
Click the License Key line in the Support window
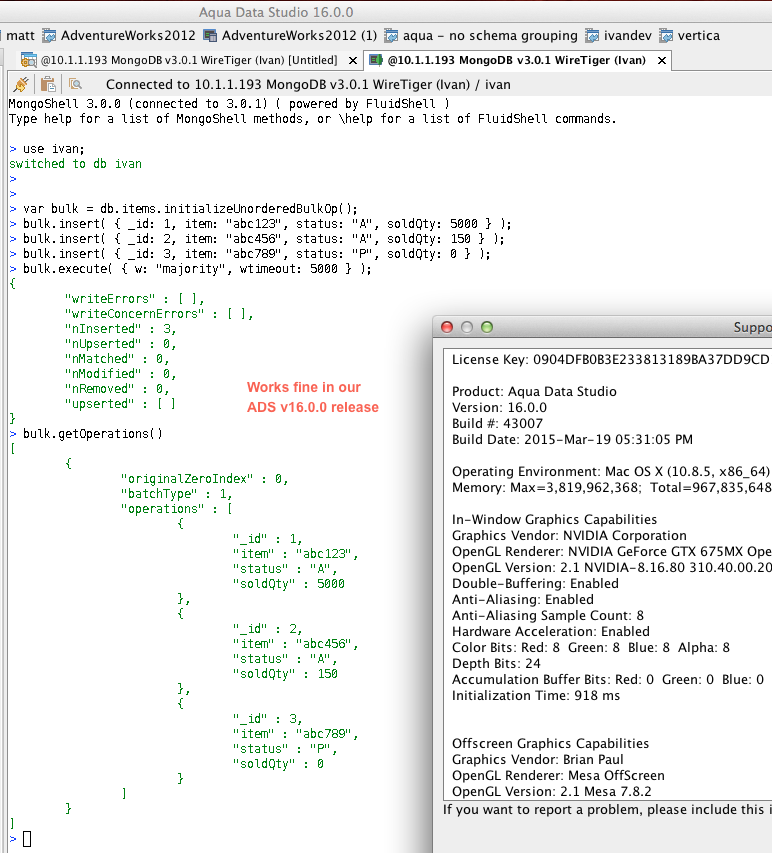click(x=610, y=360)
